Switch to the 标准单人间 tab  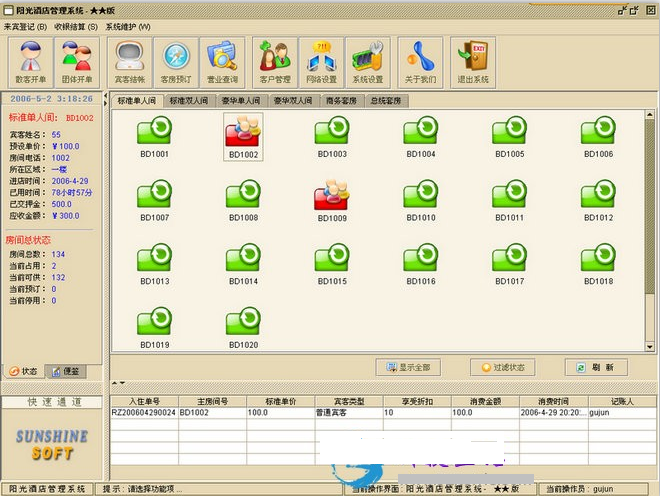137,101
